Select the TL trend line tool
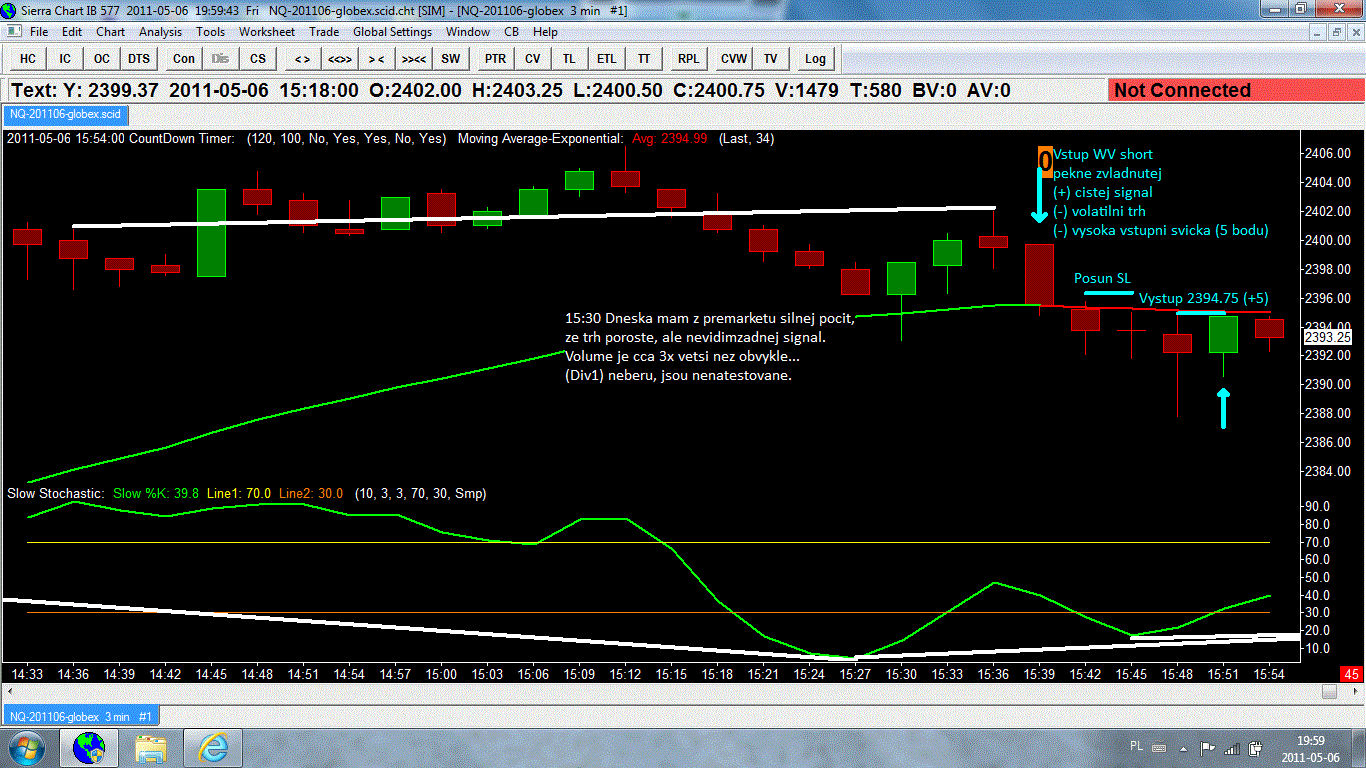1366x768 pixels. pos(570,58)
